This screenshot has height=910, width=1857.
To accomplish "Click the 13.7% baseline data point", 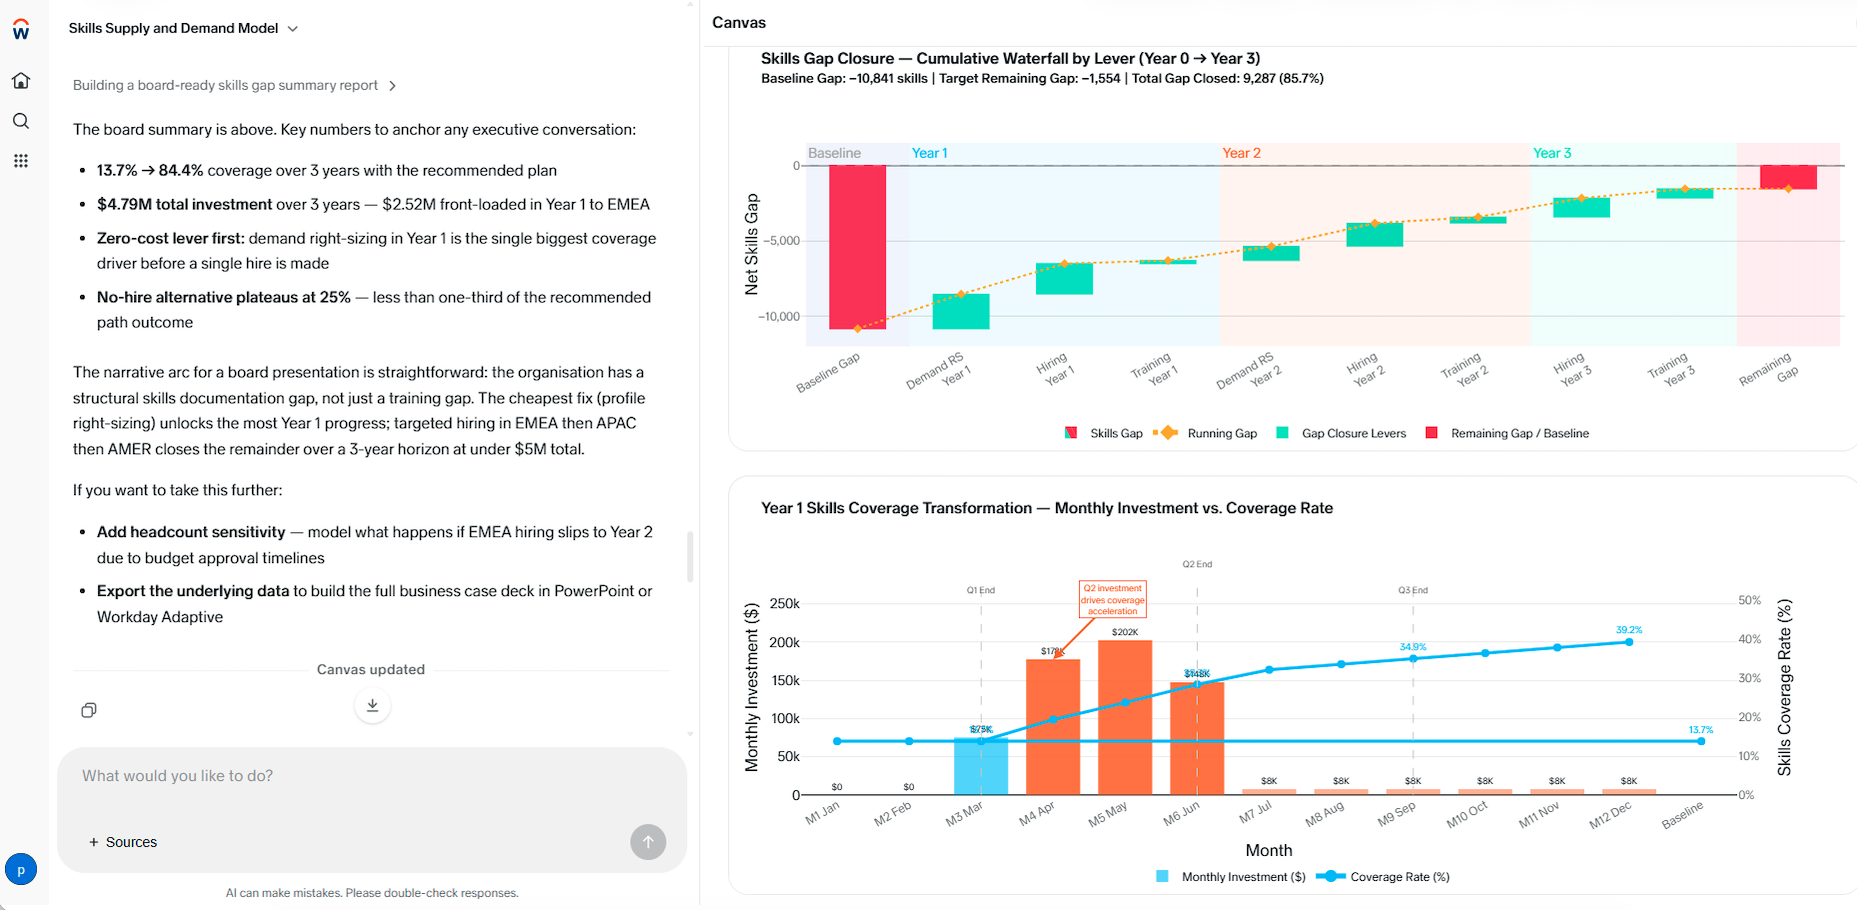I will click(1701, 741).
